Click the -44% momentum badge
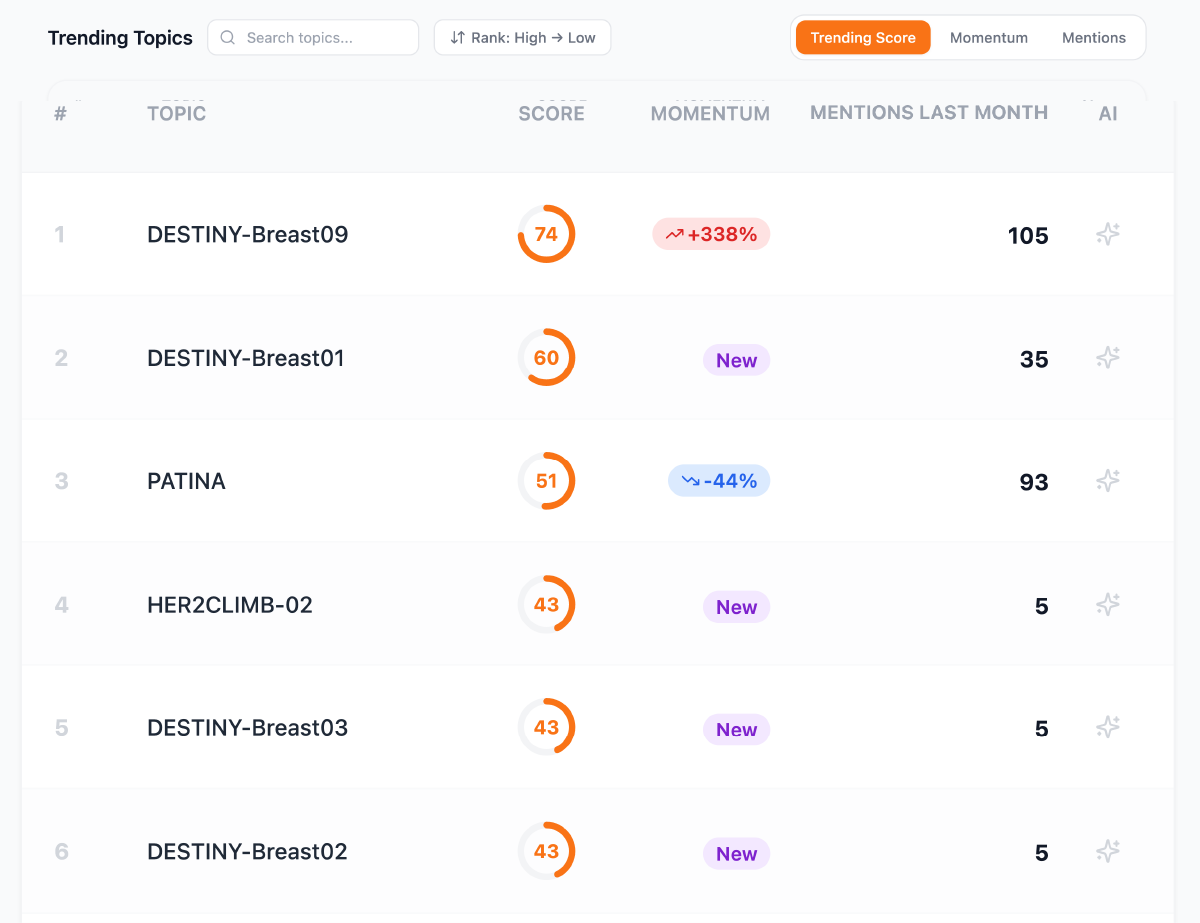Viewport: 1200px width, 923px height. point(719,481)
